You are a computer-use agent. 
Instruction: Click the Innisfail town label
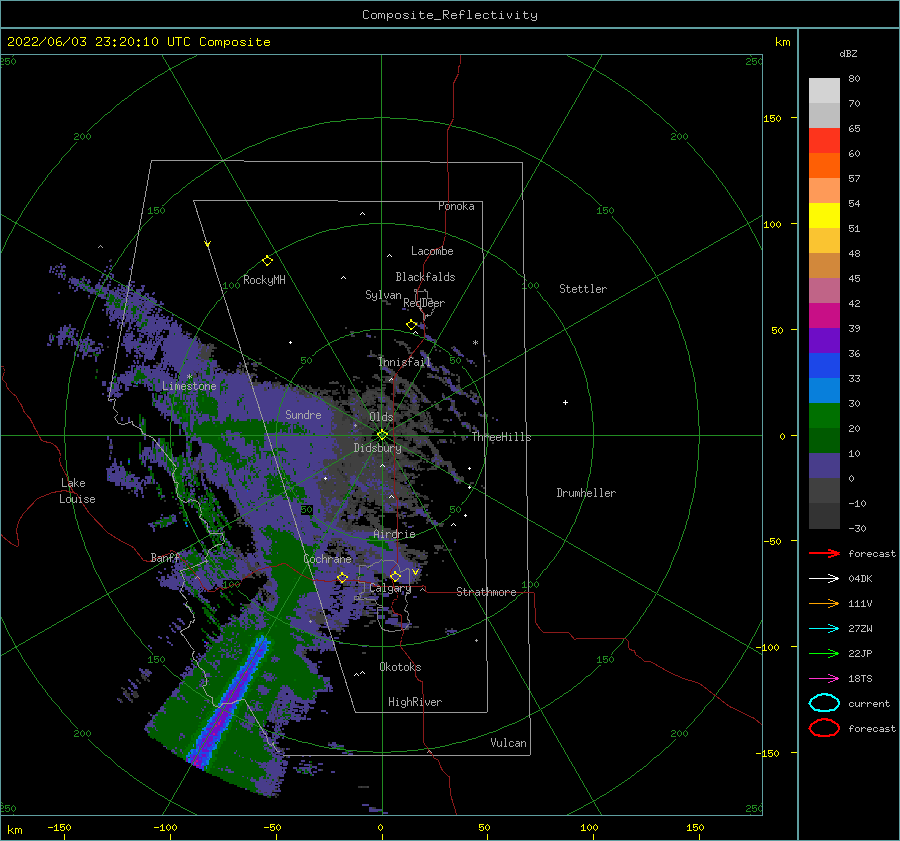[404, 362]
